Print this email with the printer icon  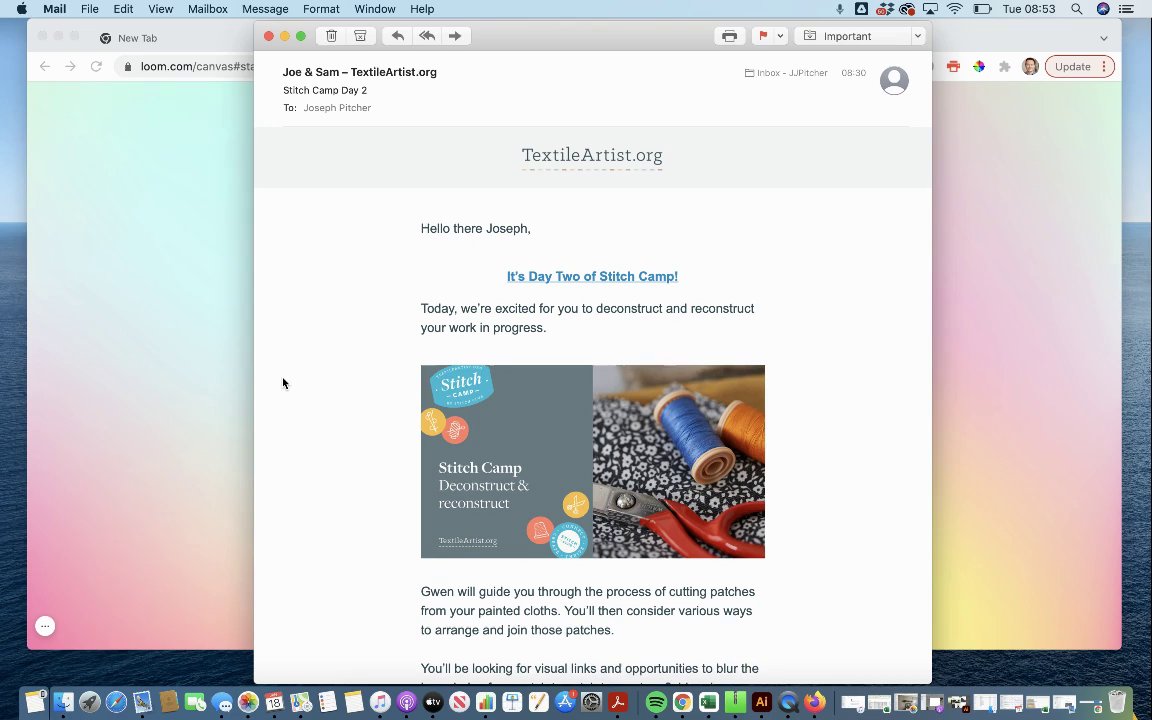point(730,36)
